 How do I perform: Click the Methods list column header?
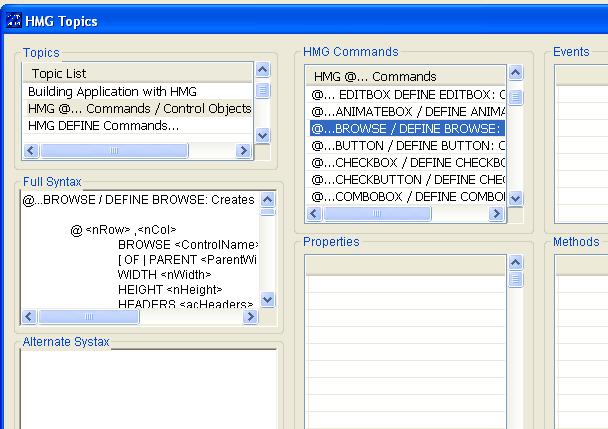coord(582,266)
